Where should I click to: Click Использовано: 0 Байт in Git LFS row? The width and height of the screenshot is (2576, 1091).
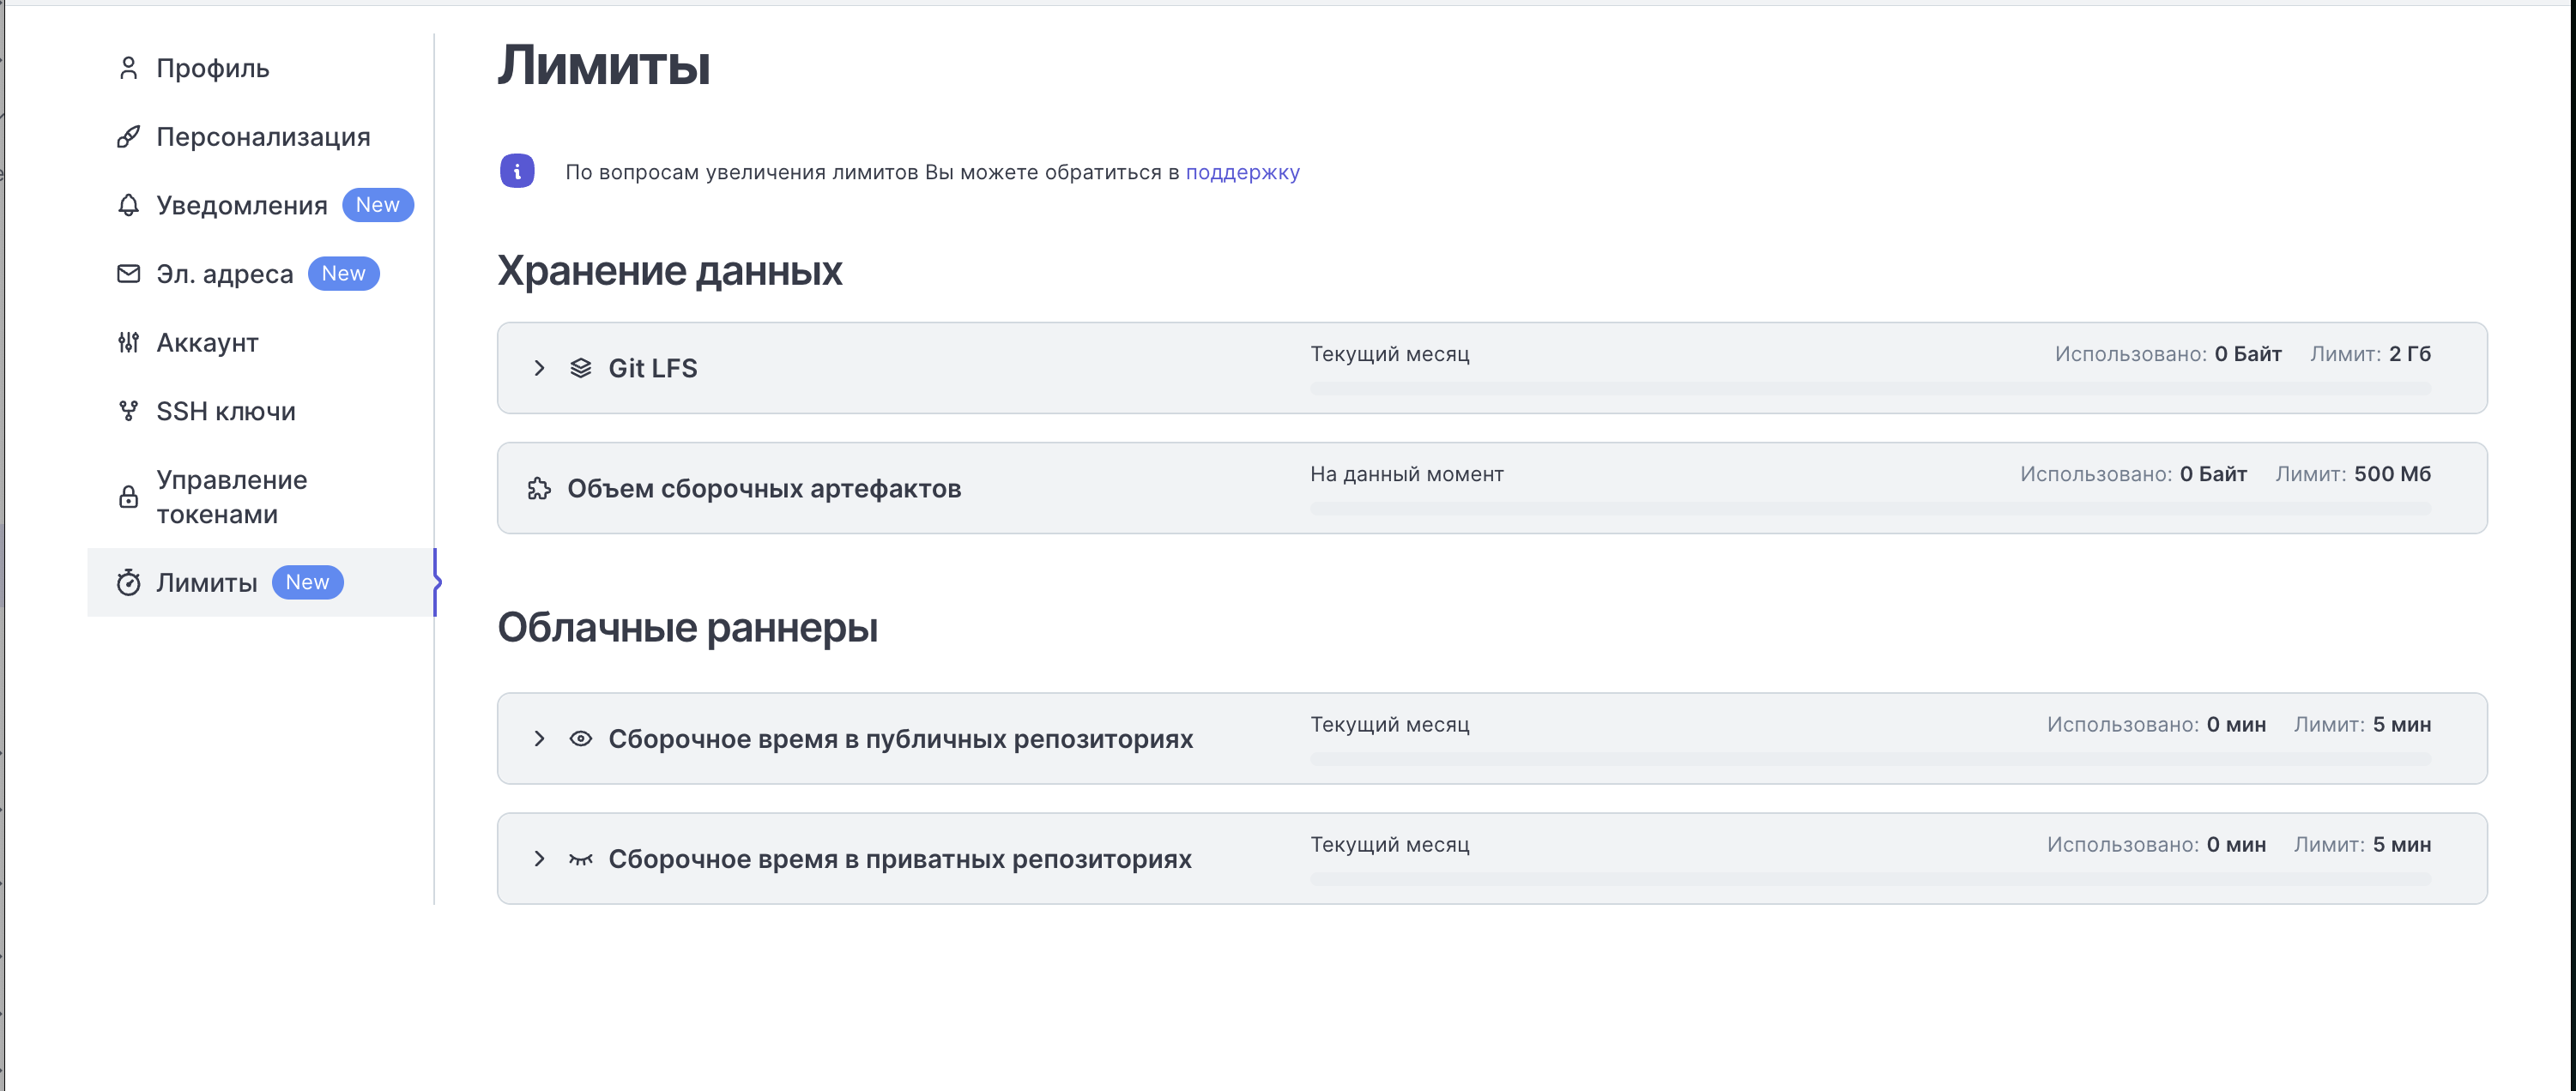click(2168, 354)
